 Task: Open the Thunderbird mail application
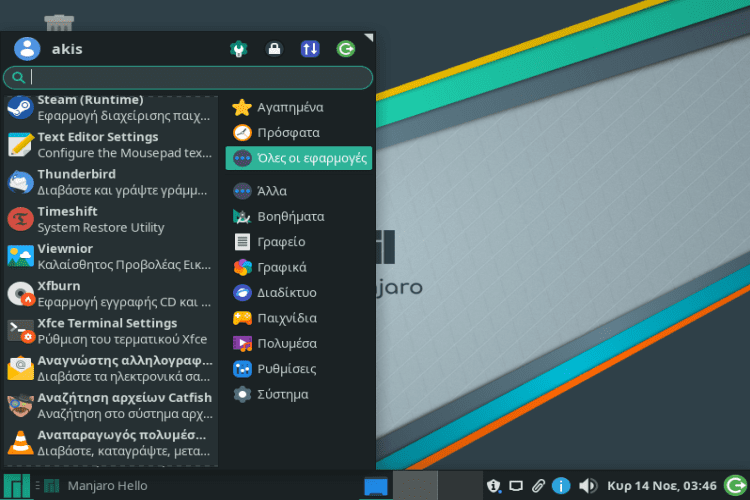tap(110, 182)
